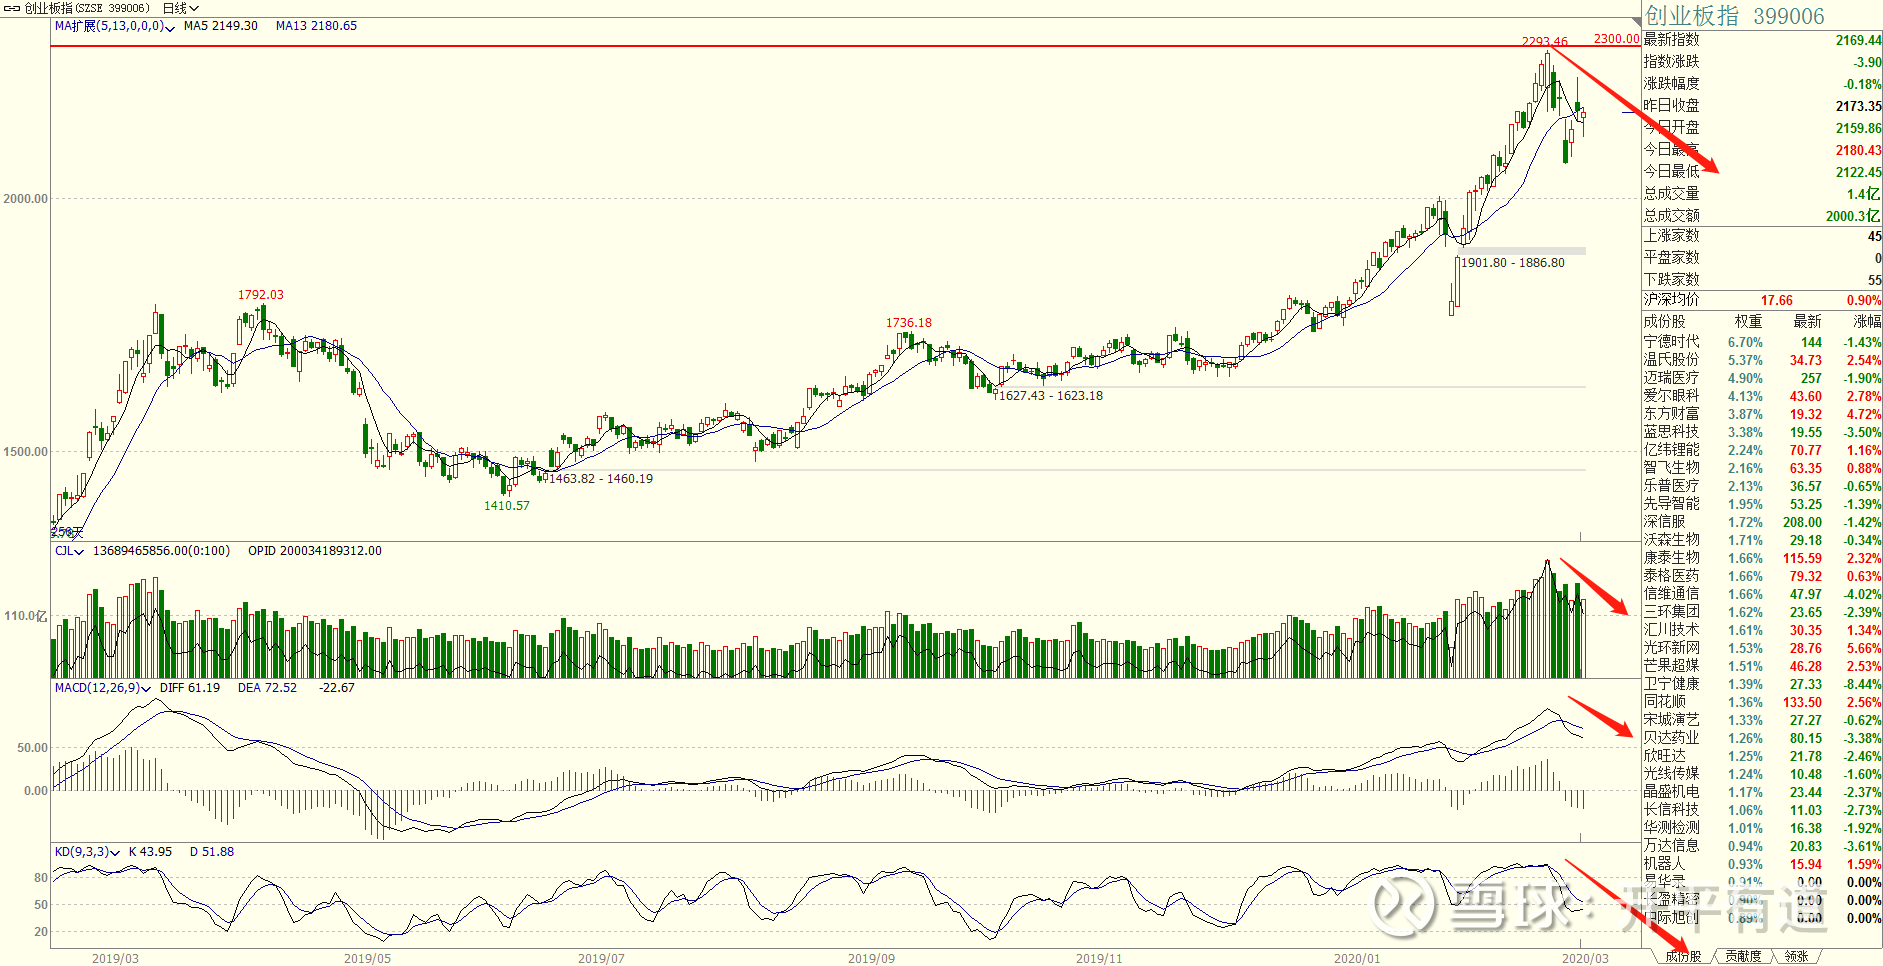This screenshot has width=1883, height=966.
Task: Open the 日线 period dropdown
Action: point(181,8)
